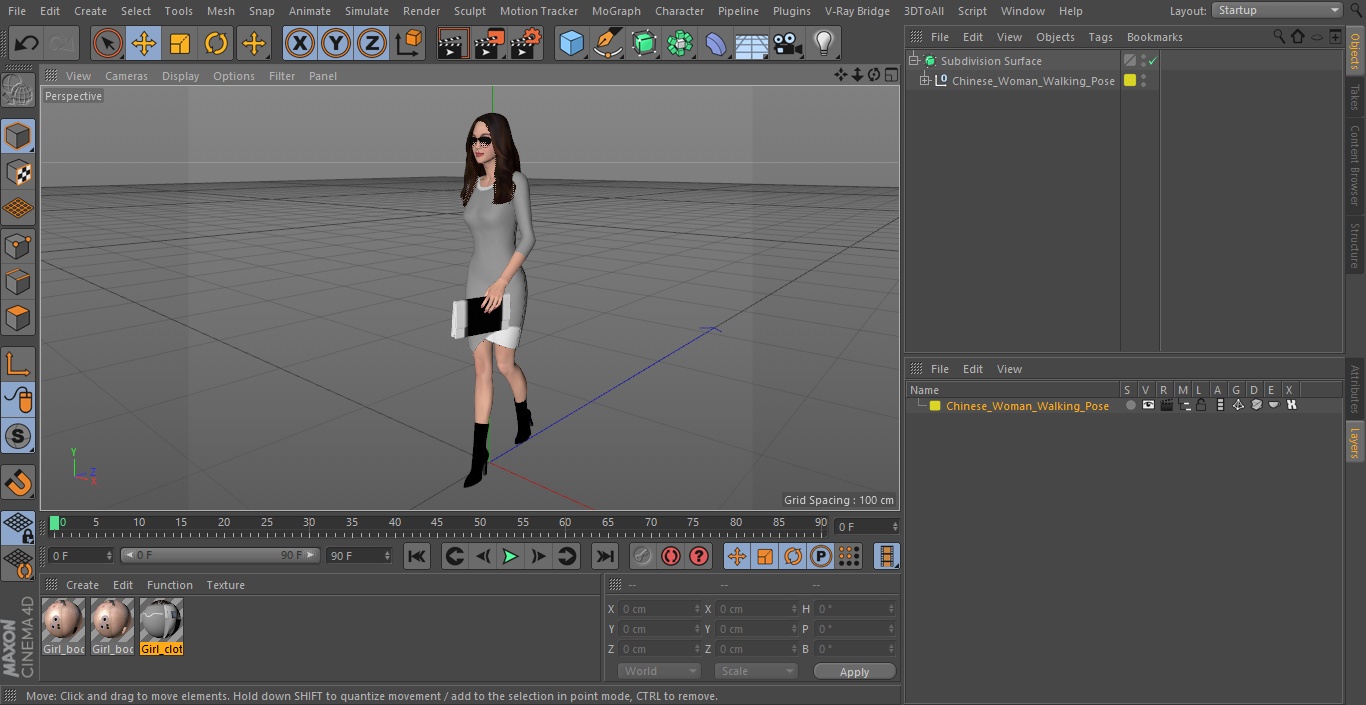The height and width of the screenshot is (705, 1366).
Task: Click the yellow layer swatch in Layers panel
Action: tap(935, 406)
